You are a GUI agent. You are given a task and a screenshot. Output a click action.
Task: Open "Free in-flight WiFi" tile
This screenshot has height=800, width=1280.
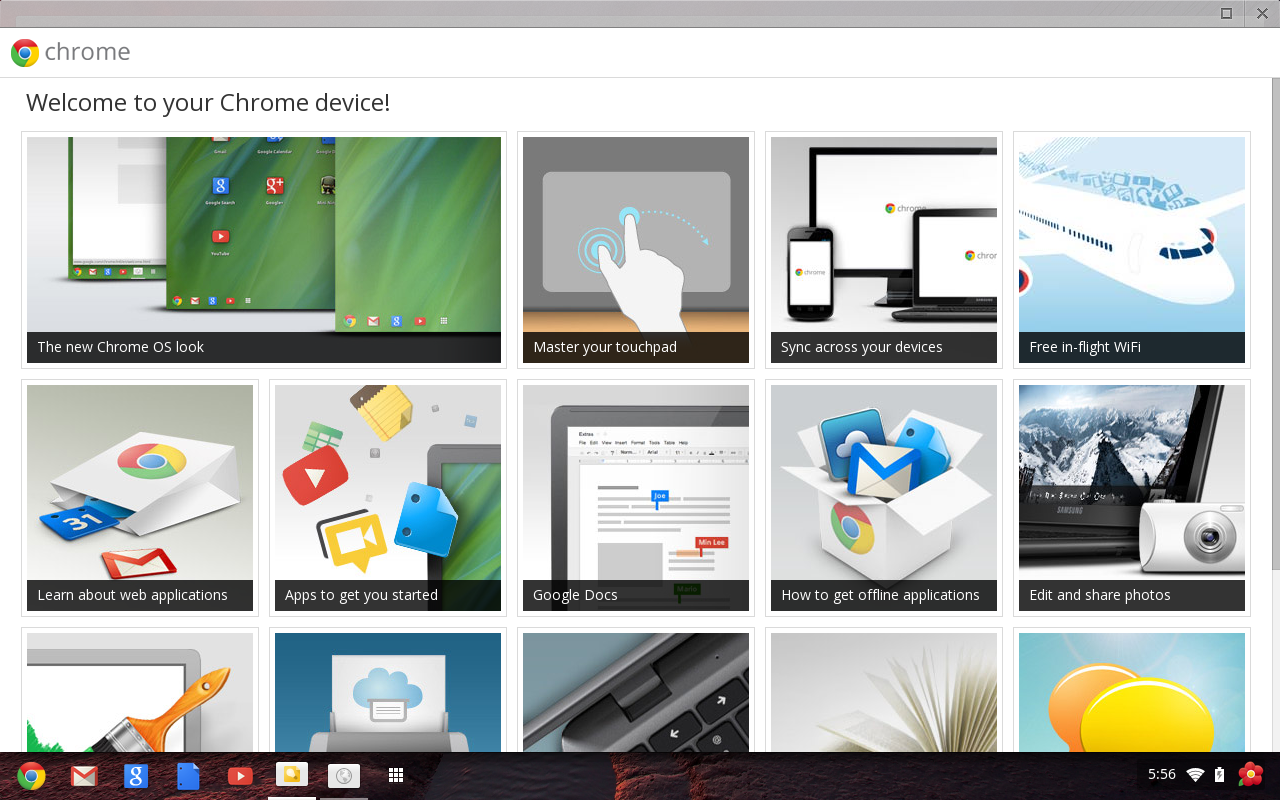[1132, 249]
